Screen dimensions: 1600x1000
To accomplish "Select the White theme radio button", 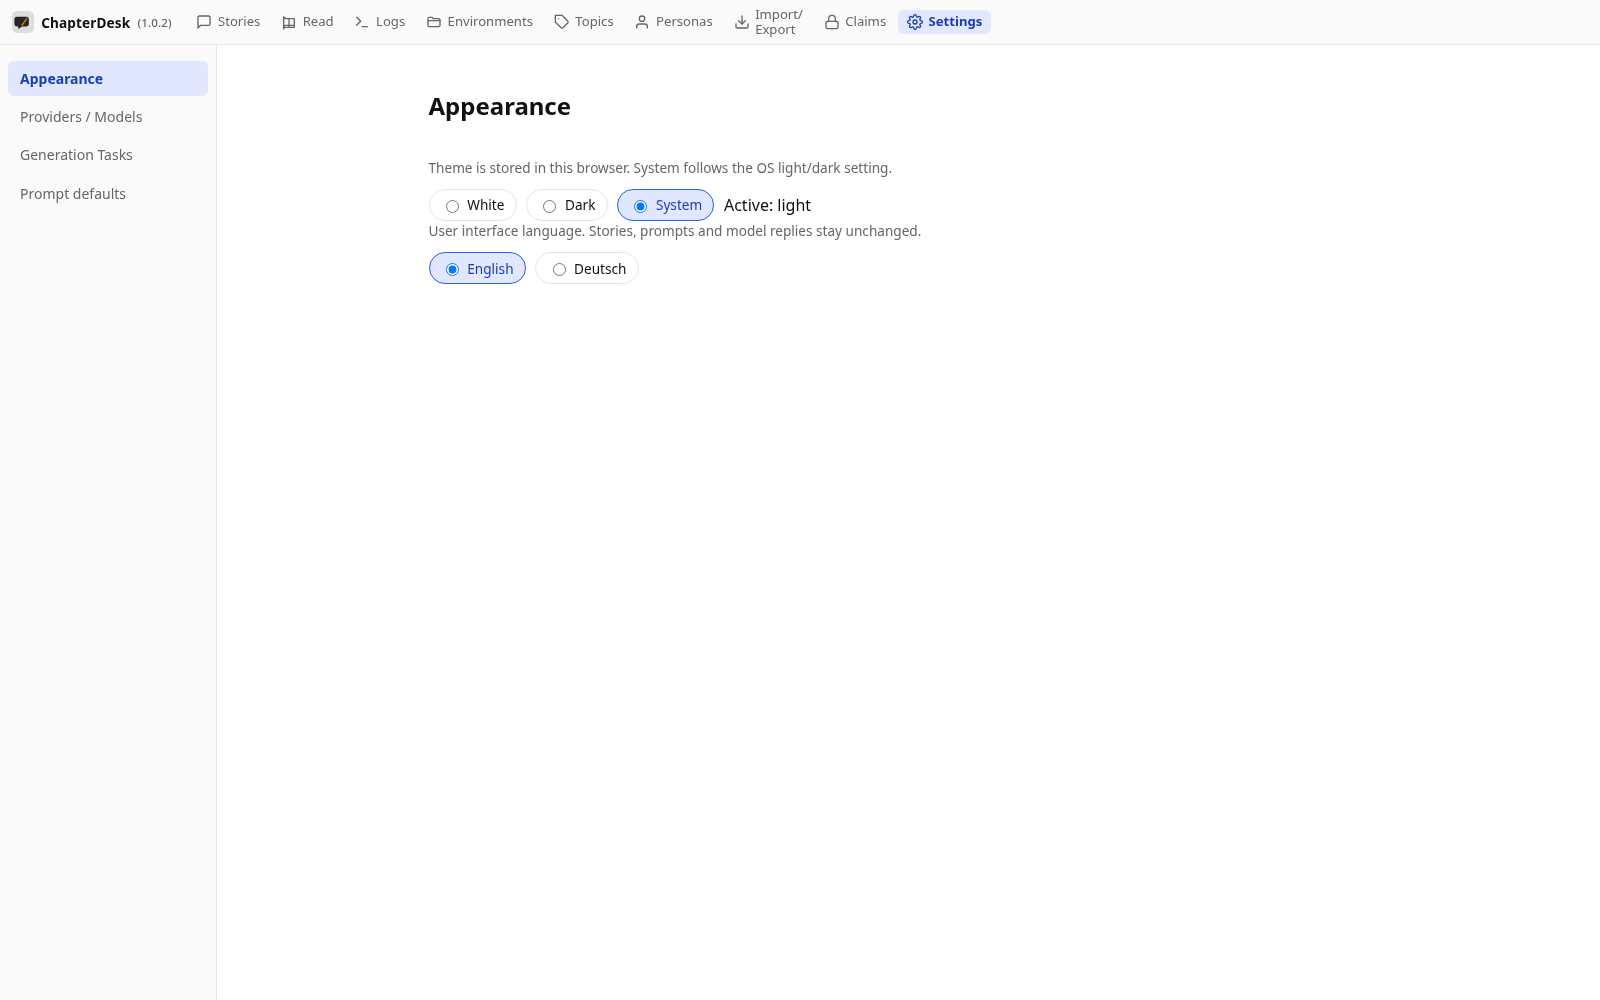I will [453, 206].
